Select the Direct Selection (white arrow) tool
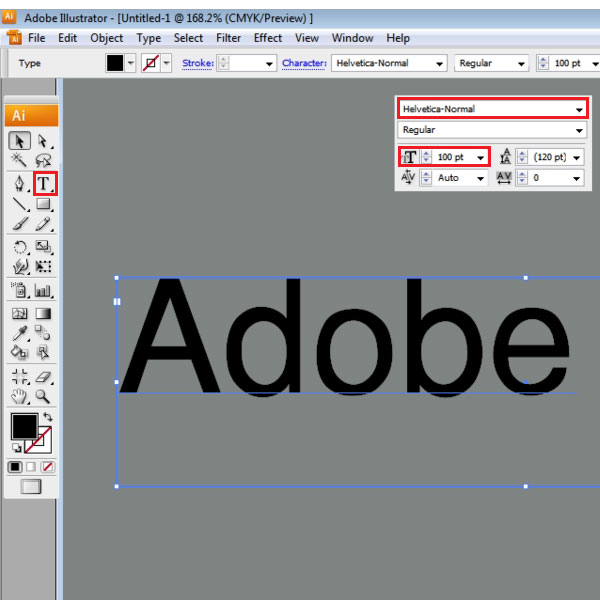The height and width of the screenshot is (600, 600). [43, 141]
